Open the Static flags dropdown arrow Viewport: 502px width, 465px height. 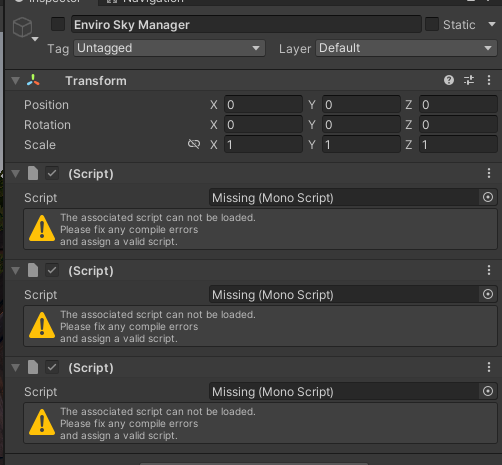pyautogui.click(x=492, y=24)
